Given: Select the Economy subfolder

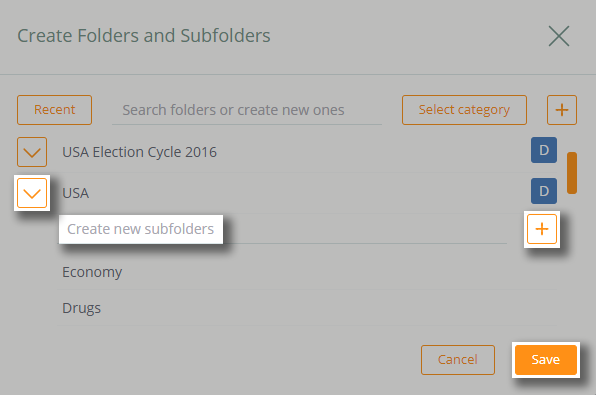Looking at the screenshot, I should coord(92,272).
